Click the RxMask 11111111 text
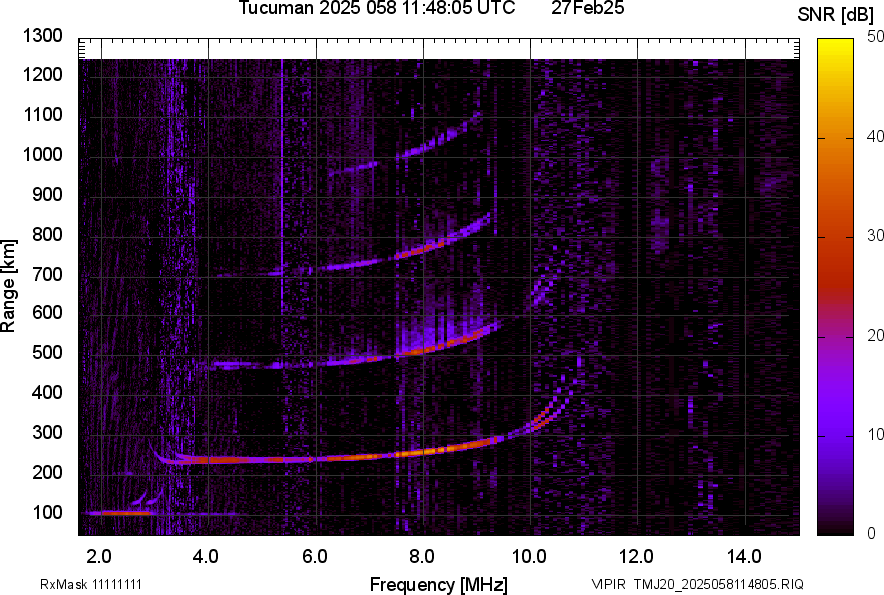 tap(76, 584)
